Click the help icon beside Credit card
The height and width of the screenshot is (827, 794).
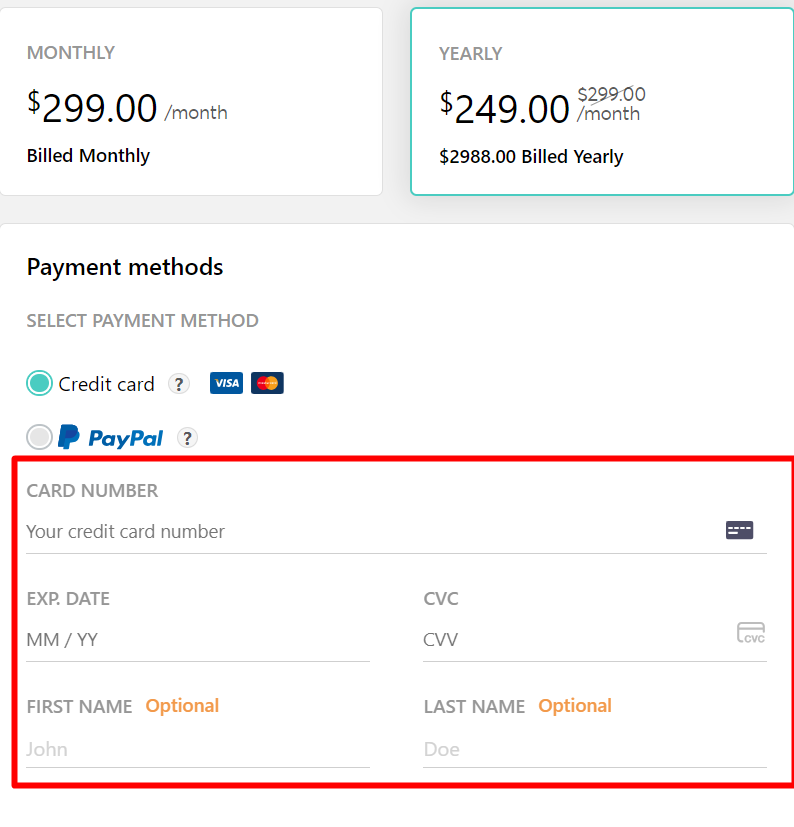click(x=179, y=384)
